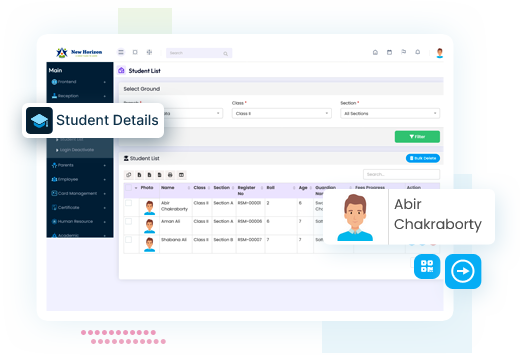This screenshot has width=520, height=360.
Task: Click the green Filter button
Action: 417,137
